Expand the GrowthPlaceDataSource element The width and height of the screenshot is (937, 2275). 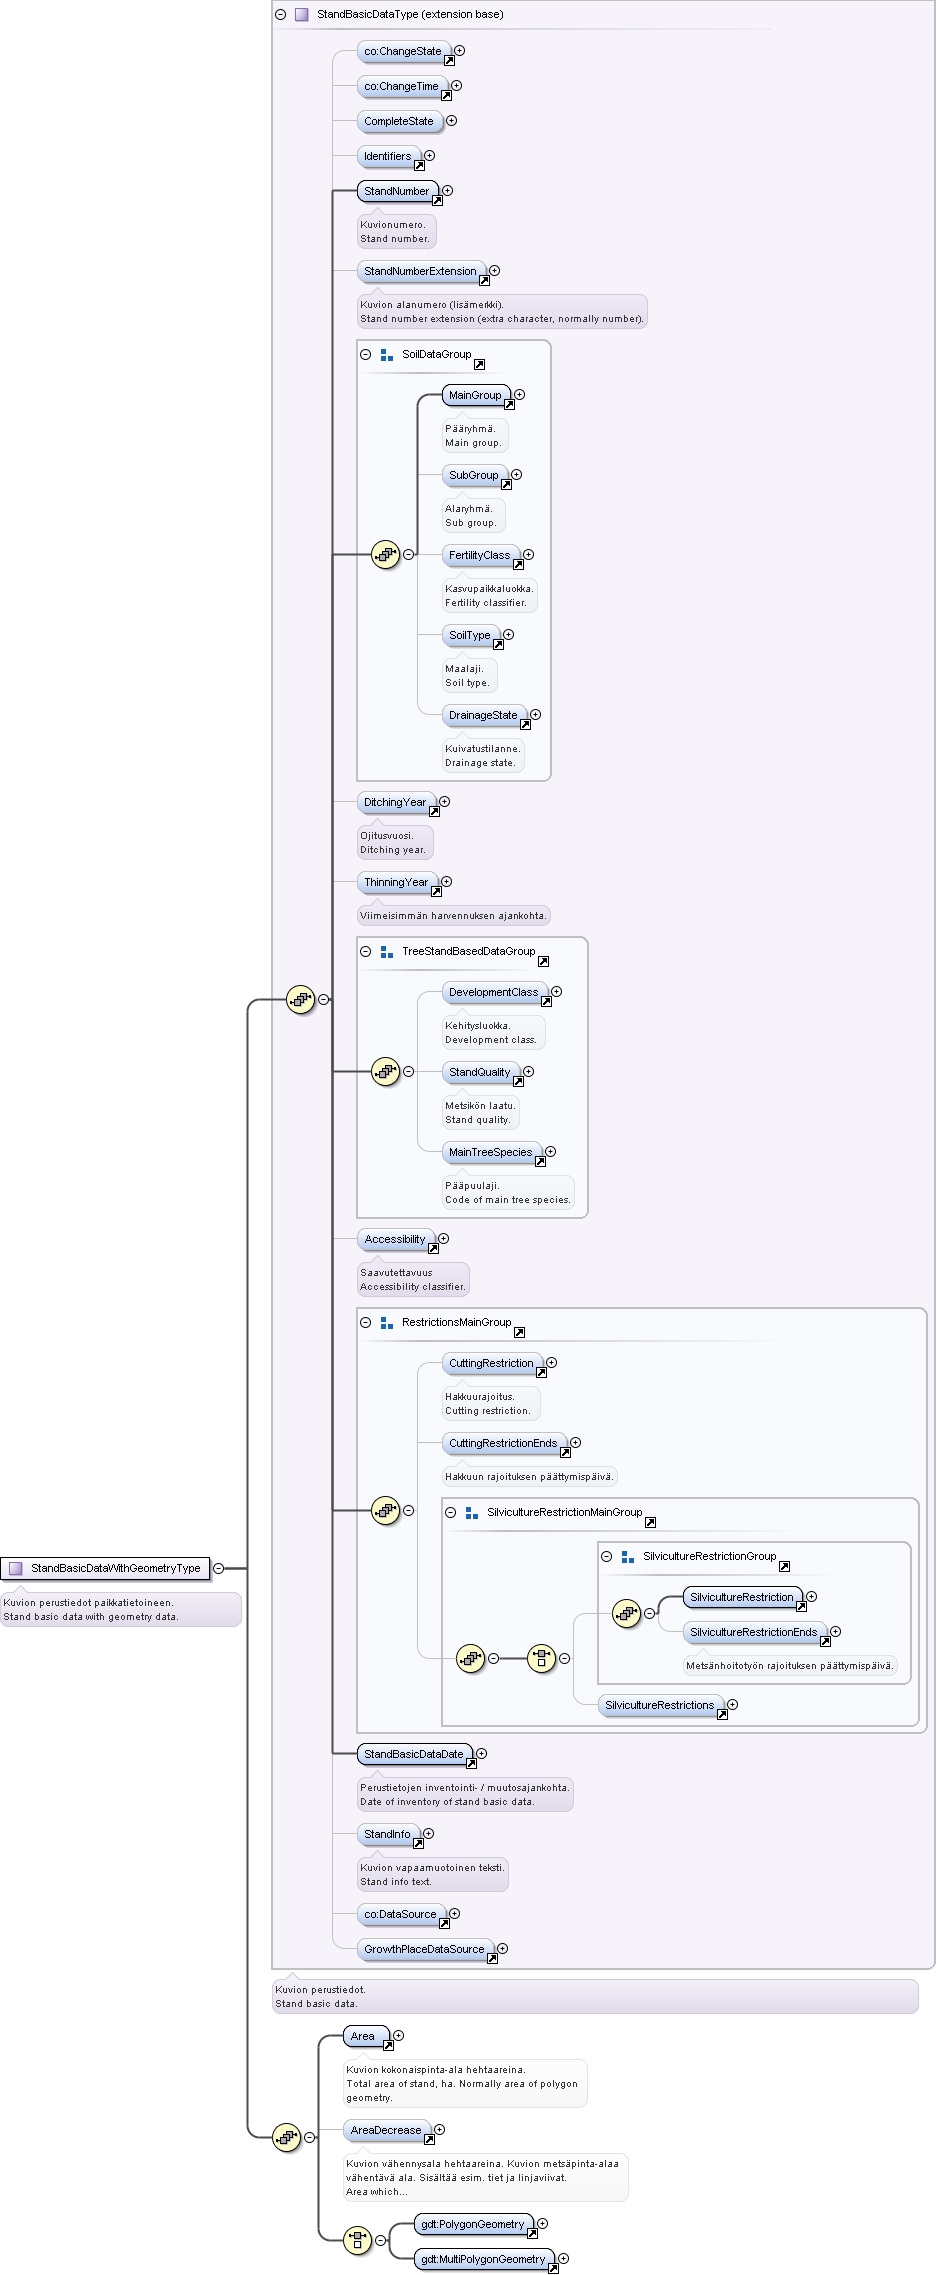[x=503, y=1948]
